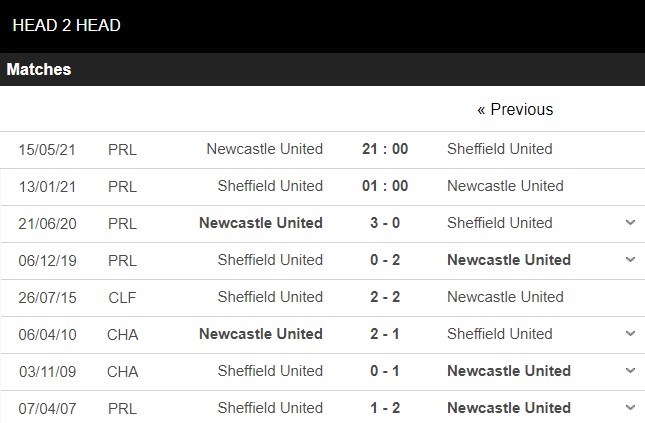Expand the 21/06/20 match details chevron

pyautogui.click(x=630, y=223)
